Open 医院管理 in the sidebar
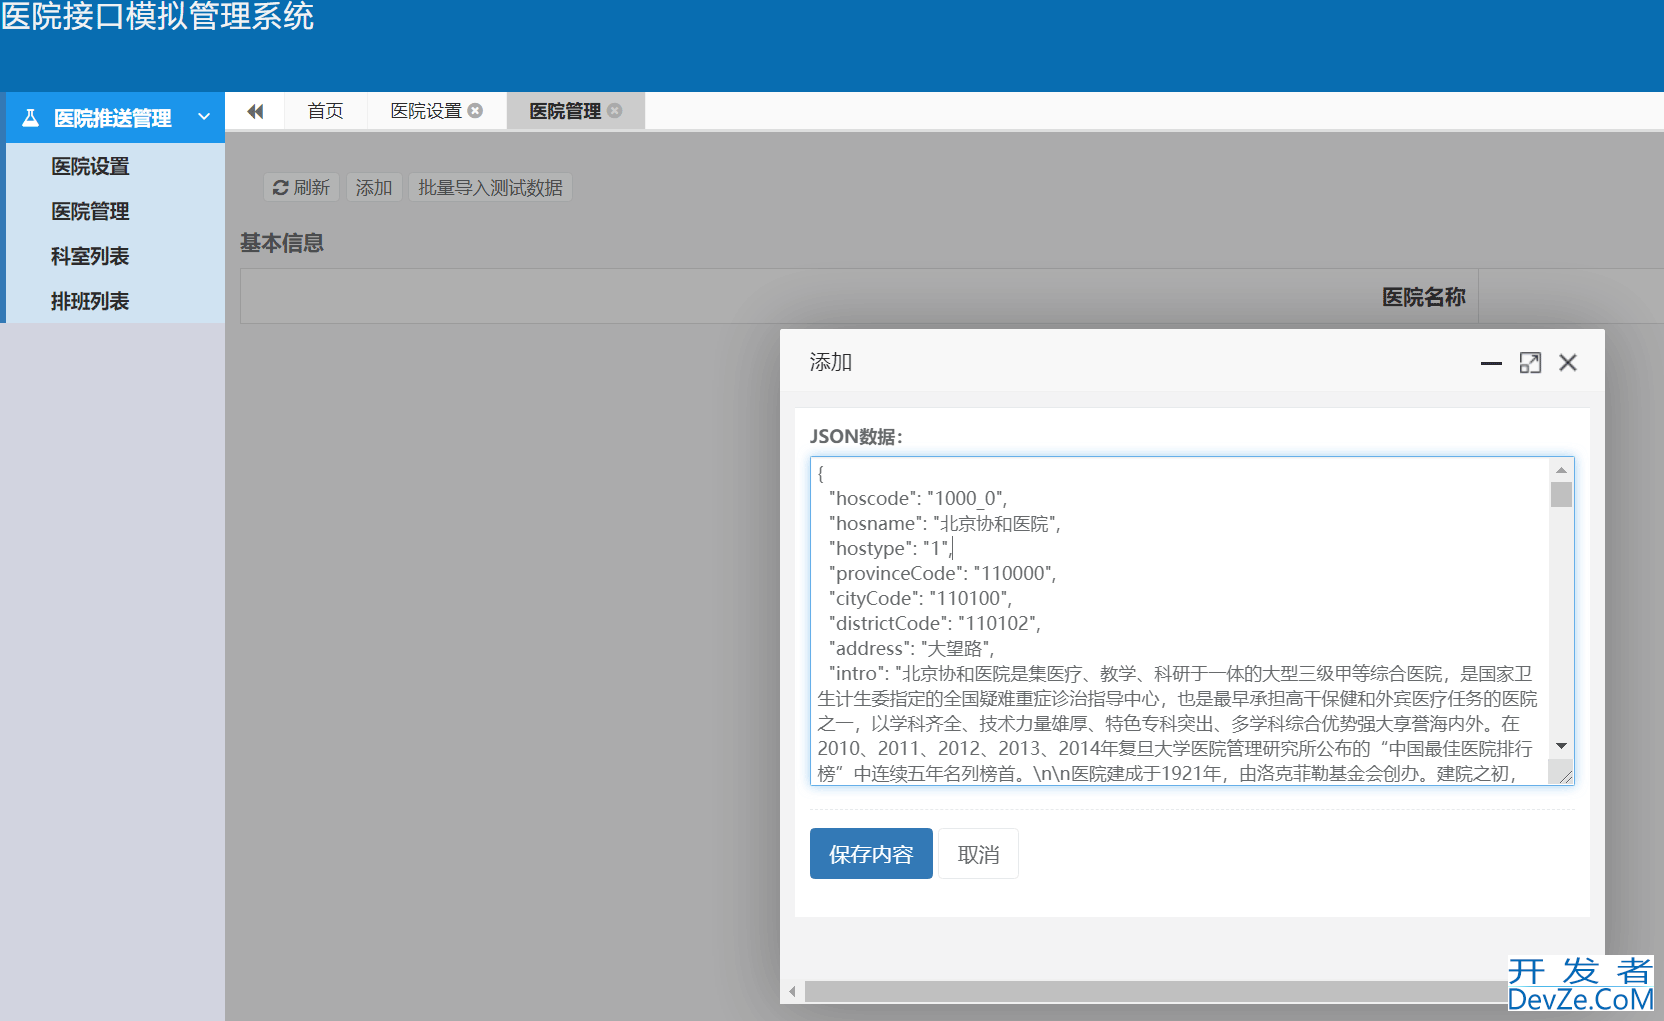This screenshot has width=1664, height=1021. (90, 211)
